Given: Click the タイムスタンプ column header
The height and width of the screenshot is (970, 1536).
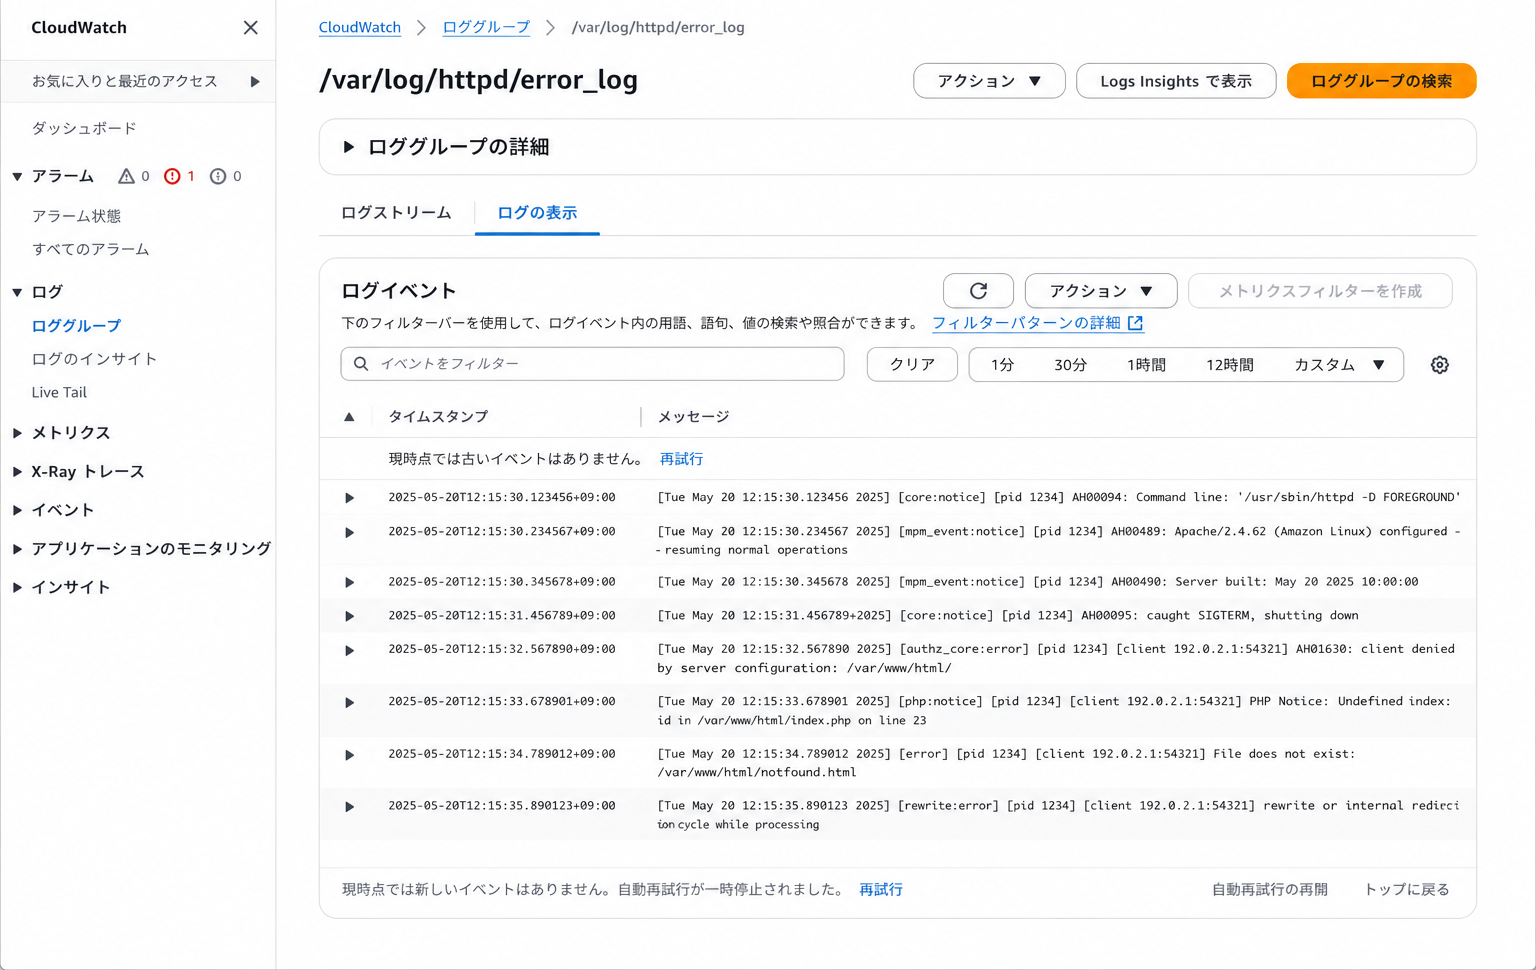Looking at the screenshot, I should 438,417.
